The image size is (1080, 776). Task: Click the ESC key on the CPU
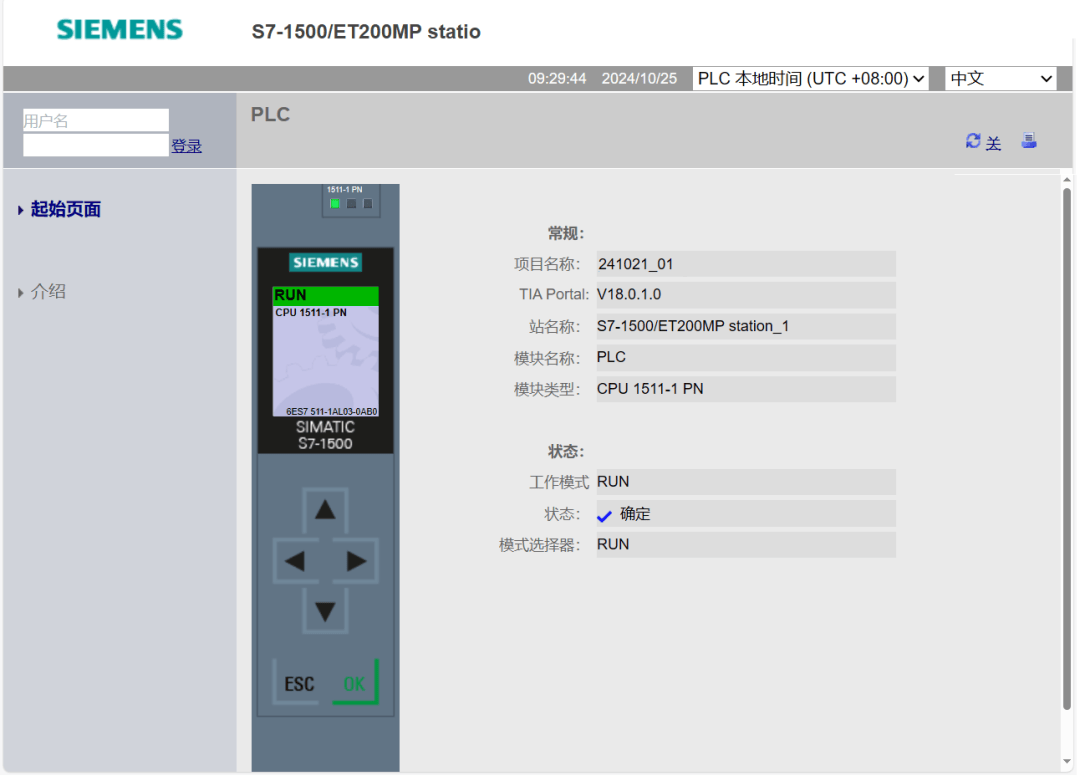(299, 684)
